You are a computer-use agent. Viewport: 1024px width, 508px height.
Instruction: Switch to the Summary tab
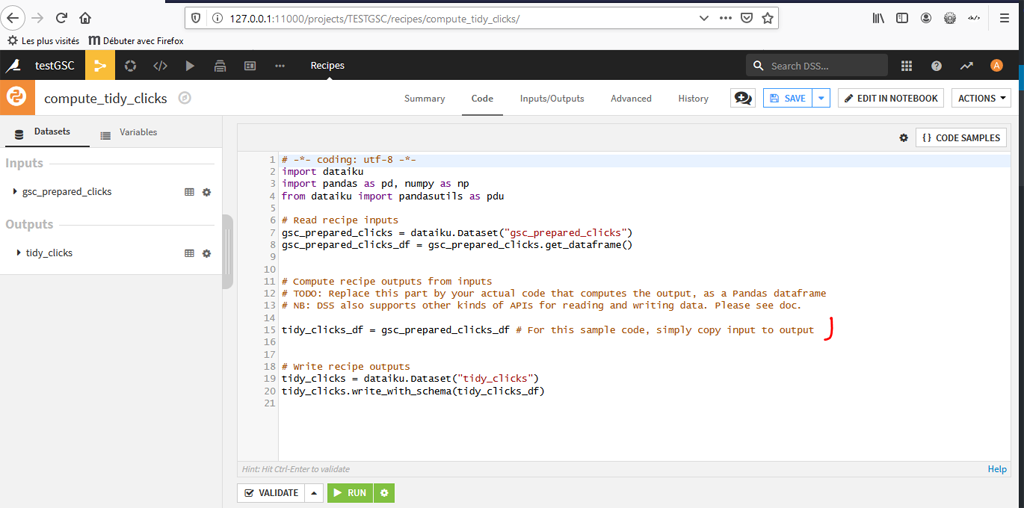424,99
